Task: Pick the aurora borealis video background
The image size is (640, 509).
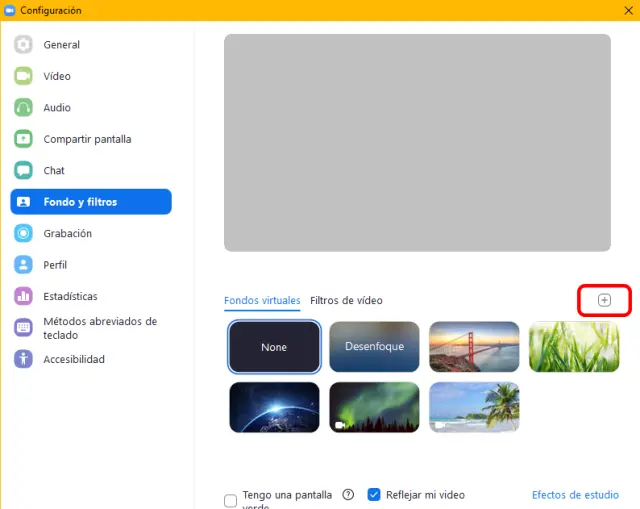Action: tap(374, 407)
